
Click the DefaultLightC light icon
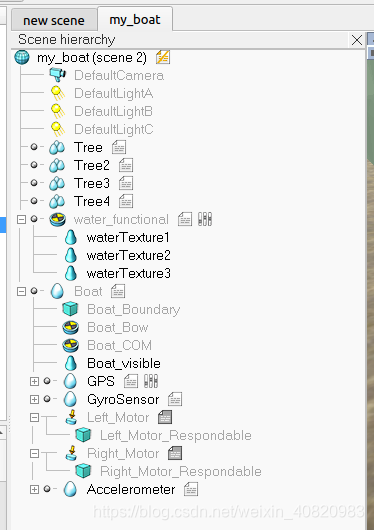58,129
